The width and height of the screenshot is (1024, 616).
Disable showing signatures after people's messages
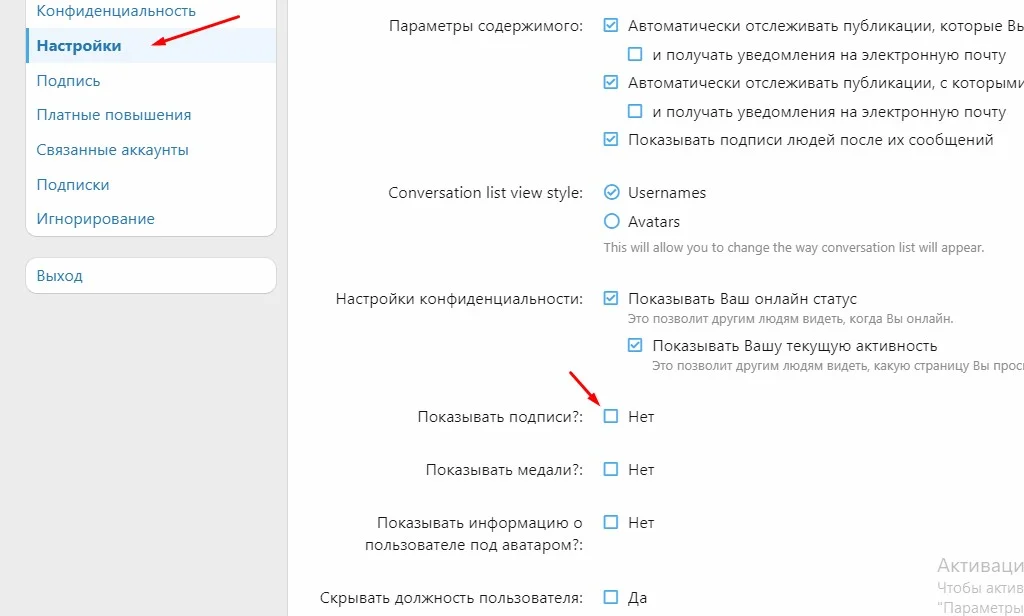611,140
